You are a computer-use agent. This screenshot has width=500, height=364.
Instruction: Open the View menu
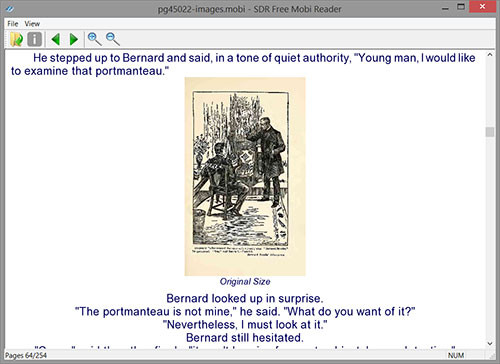32,24
